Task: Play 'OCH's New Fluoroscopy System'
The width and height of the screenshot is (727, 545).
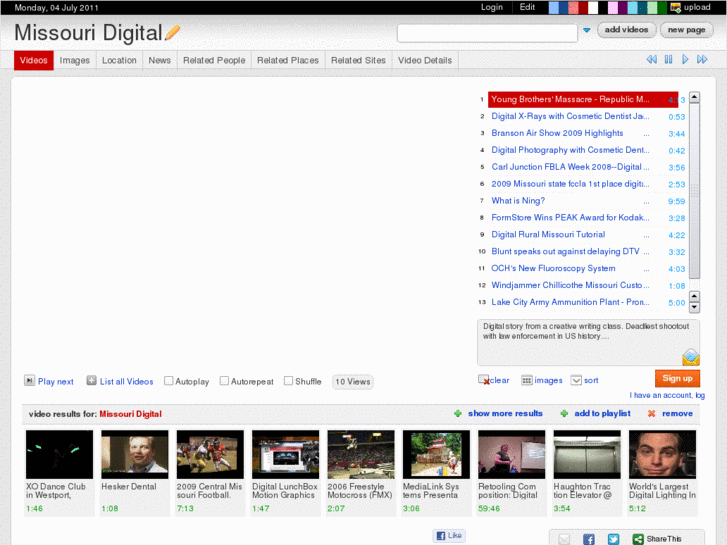Action: point(553,269)
